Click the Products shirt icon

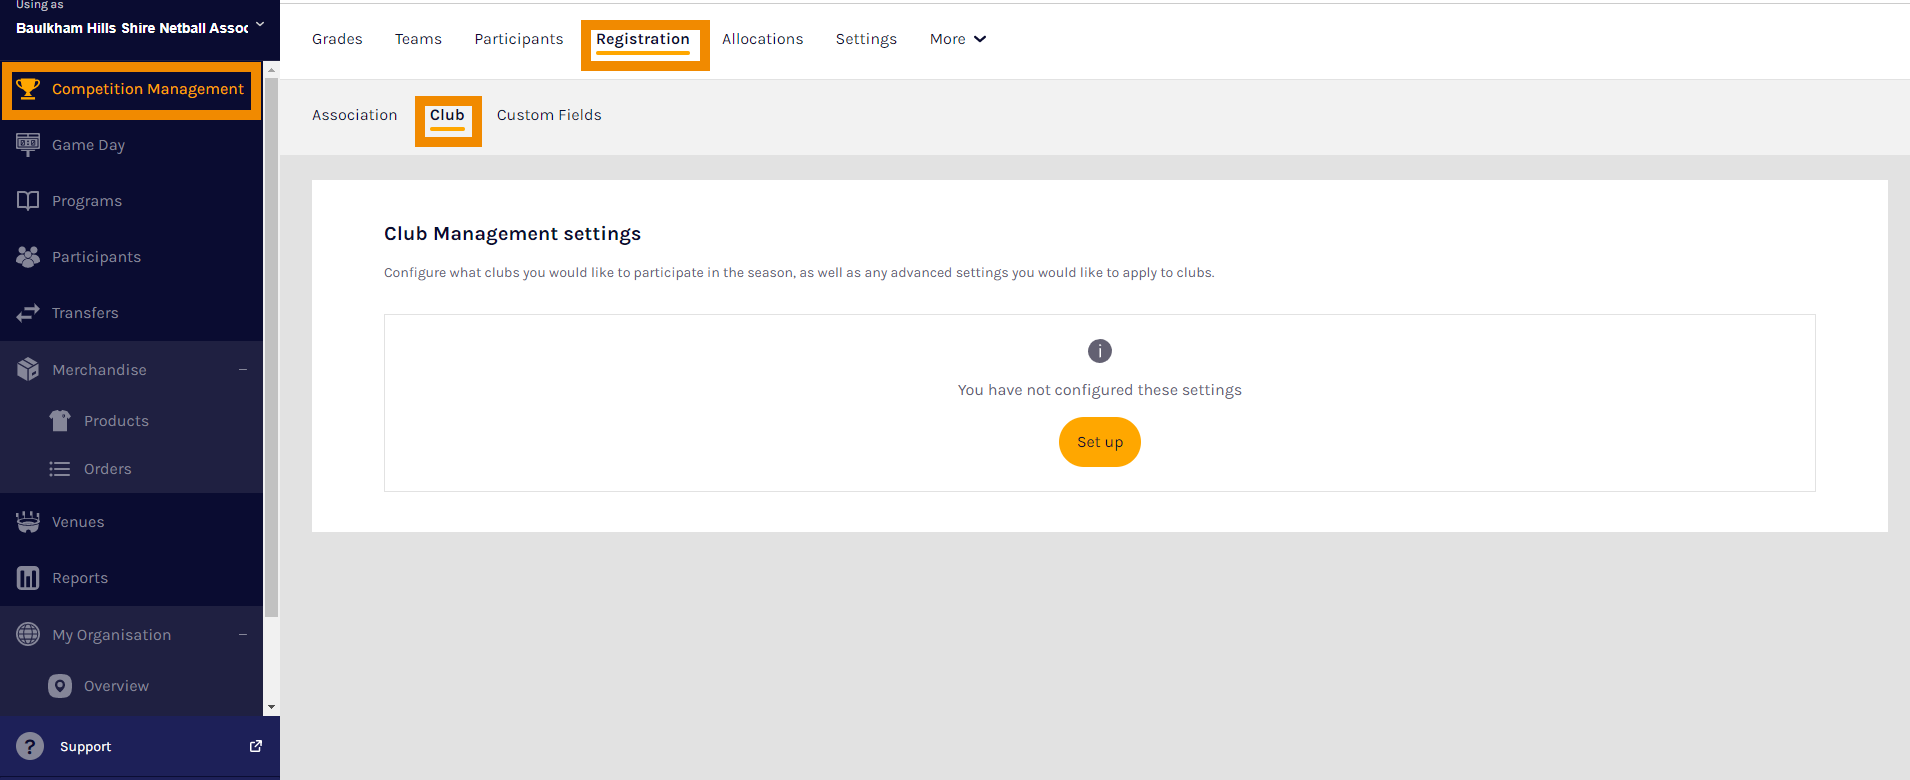(60, 421)
